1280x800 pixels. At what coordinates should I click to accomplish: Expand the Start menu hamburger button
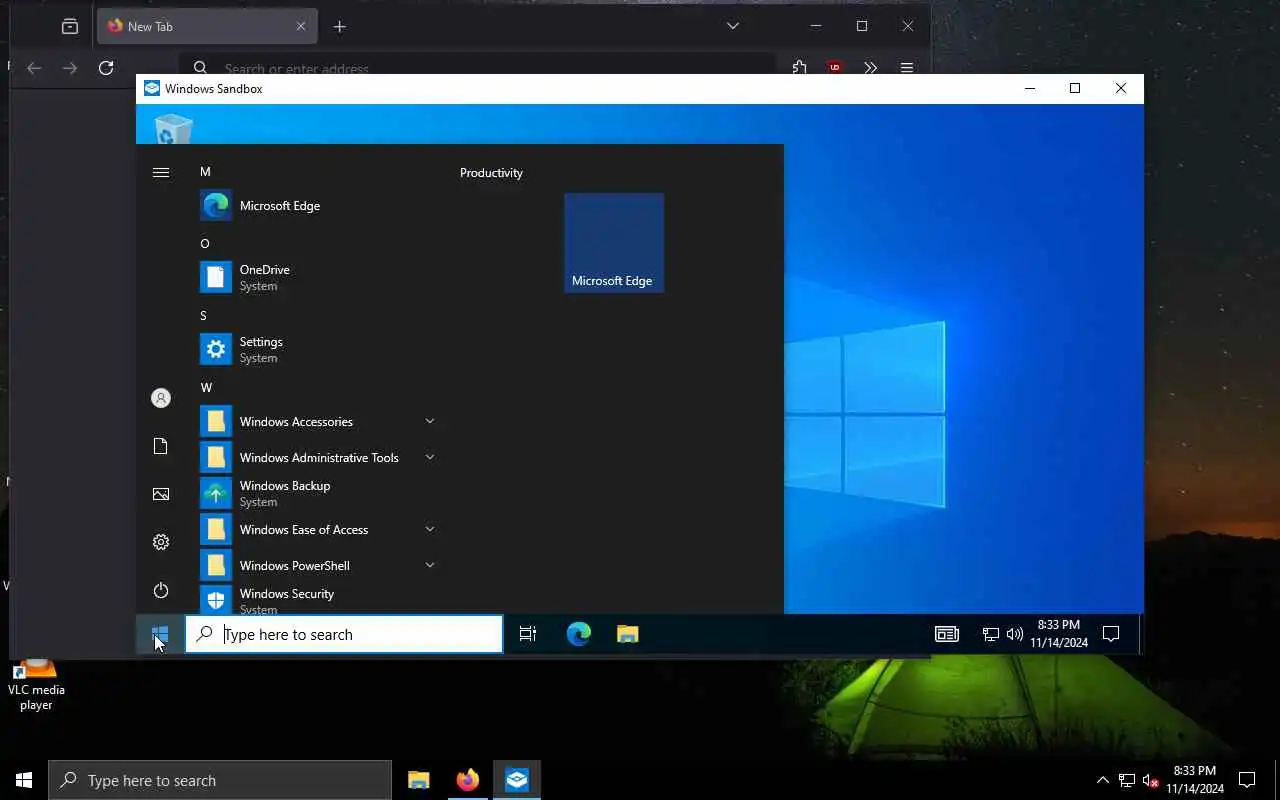coord(160,173)
